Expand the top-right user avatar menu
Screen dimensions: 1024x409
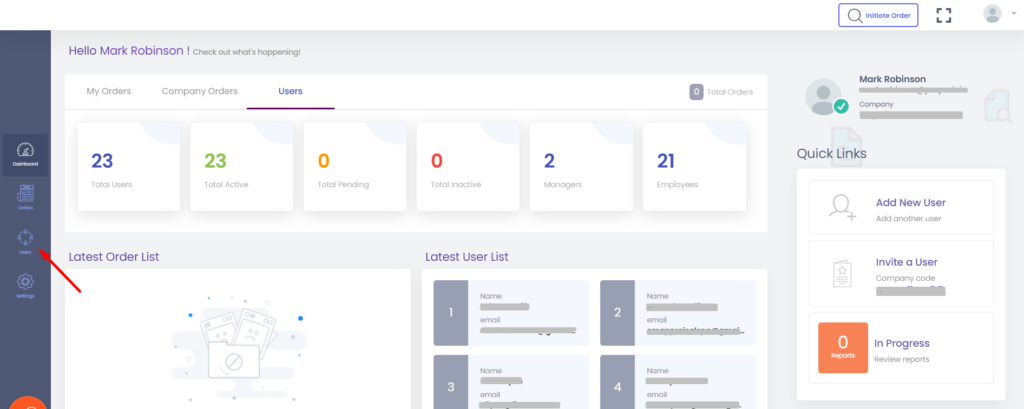click(x=995, y=15)
